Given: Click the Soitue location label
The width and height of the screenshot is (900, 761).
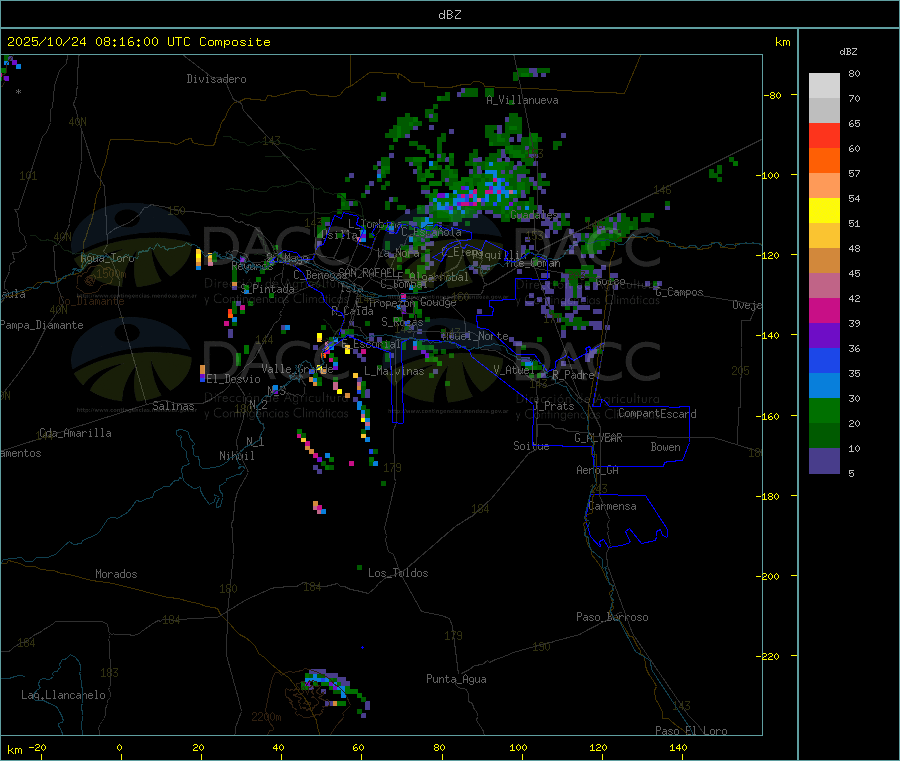Looking at the screenshot, I should pyautogui.click(x=531, y=446).
